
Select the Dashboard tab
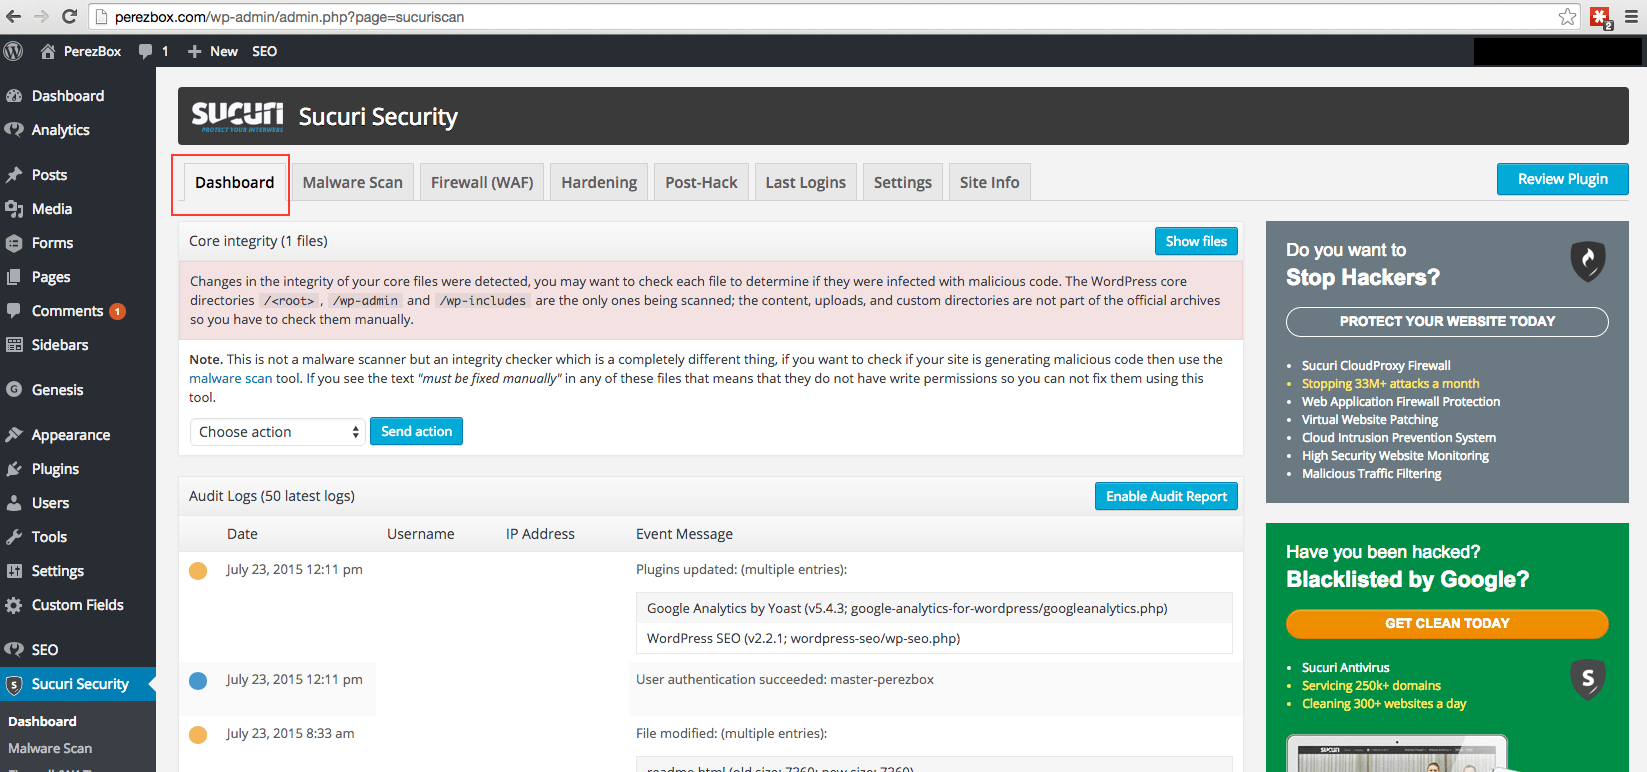click(235, 182)
